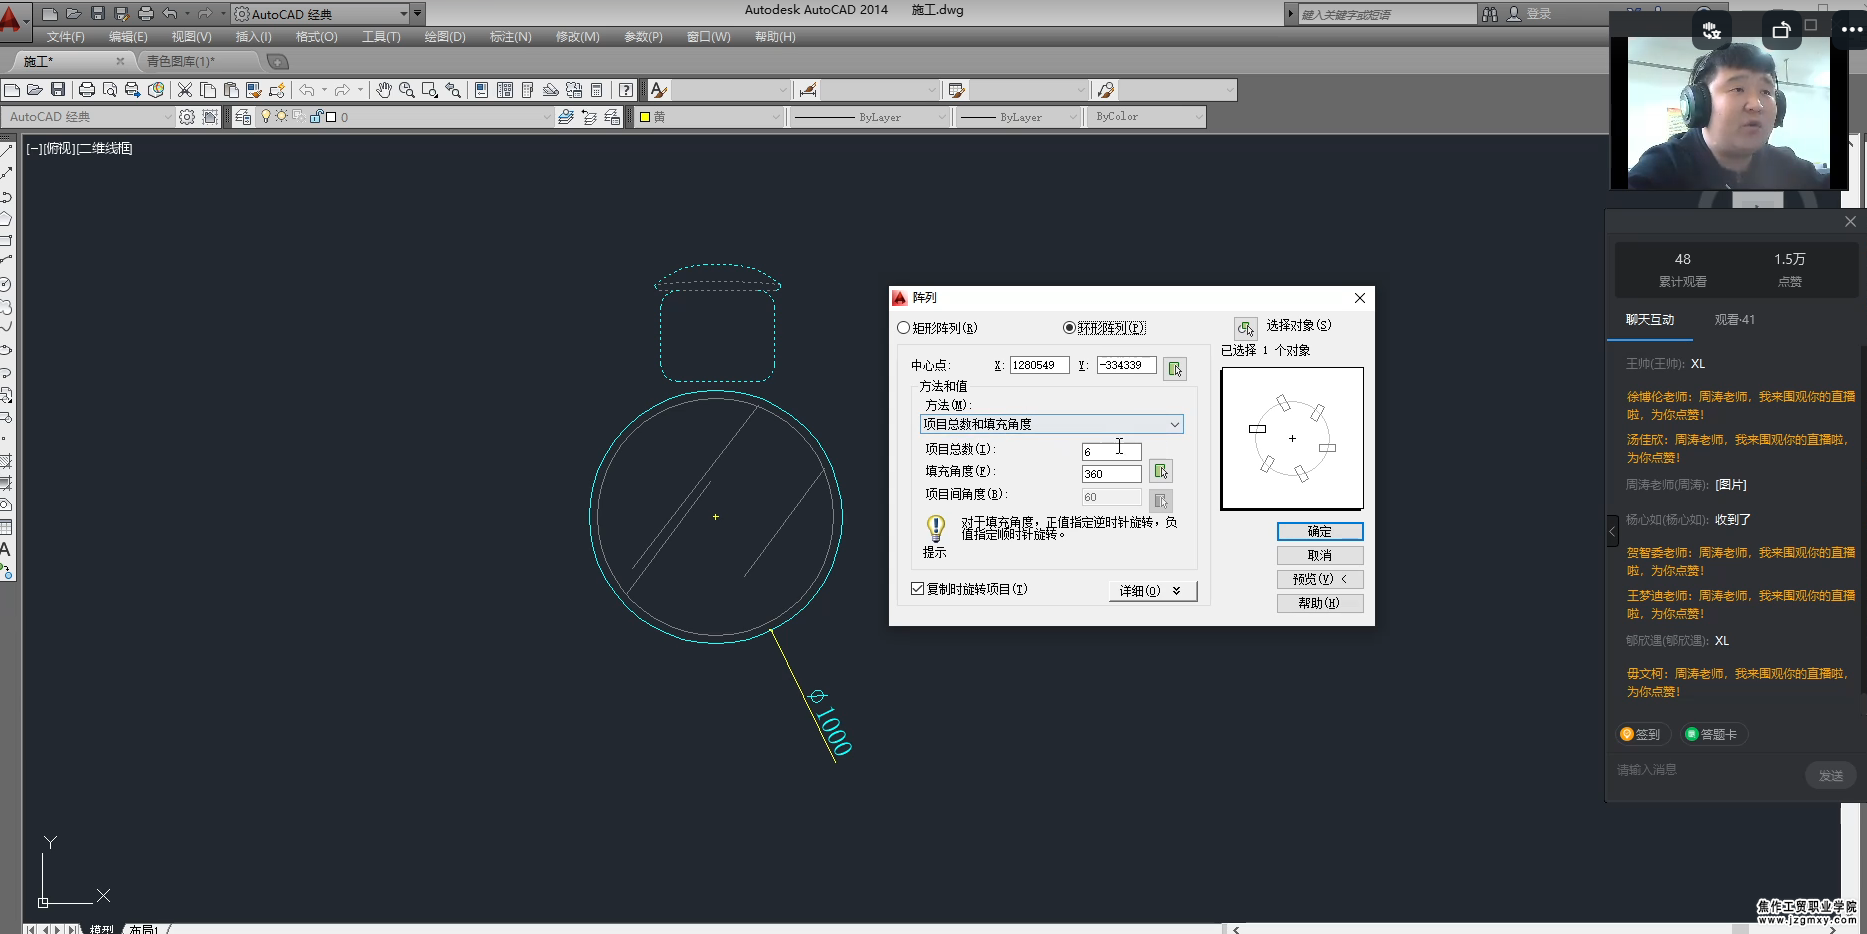Open the Layer Properties Manager icon
The width and height of the screenshot is (1867, 934).
[243, 117]
